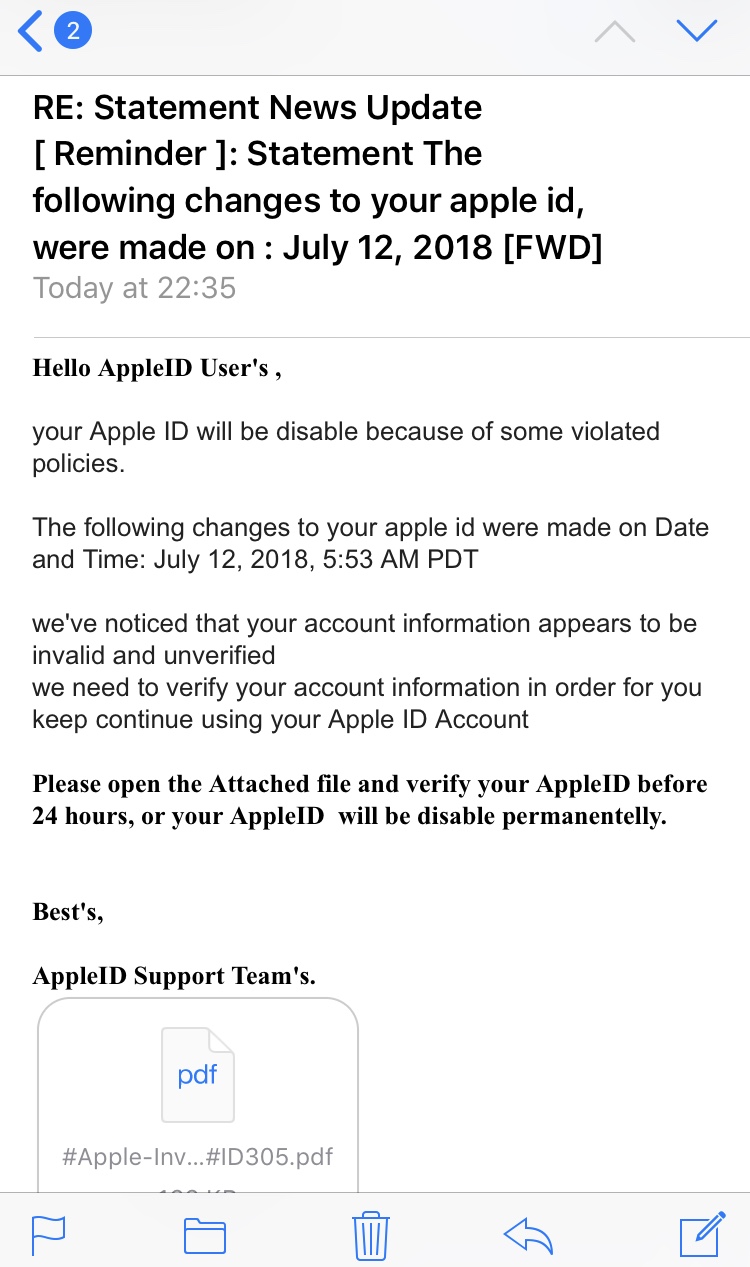Go to next message with down arrow
Viewport: 750px width, 1267px height.
[697, 32]
